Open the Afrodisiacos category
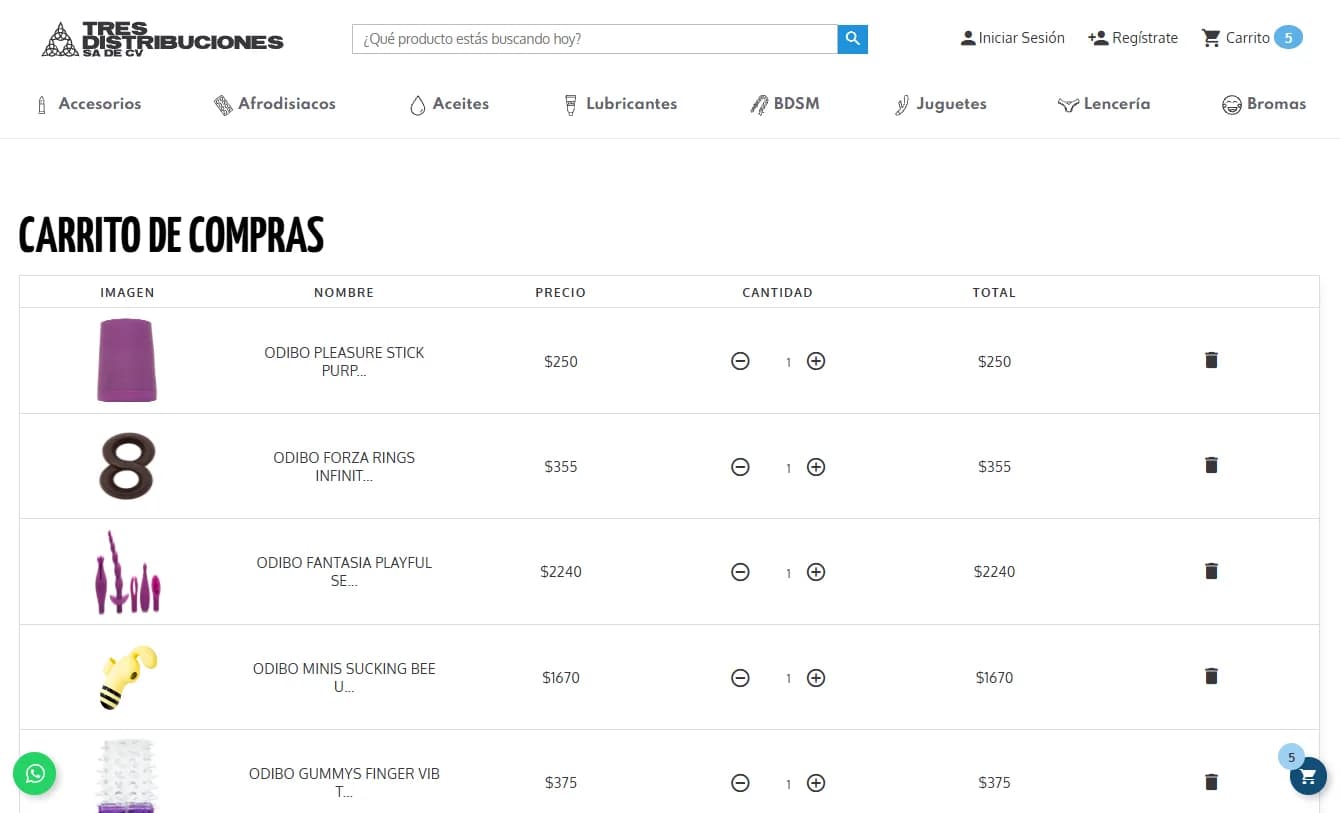Screen dimensions: 1340x813 point(275,104)
